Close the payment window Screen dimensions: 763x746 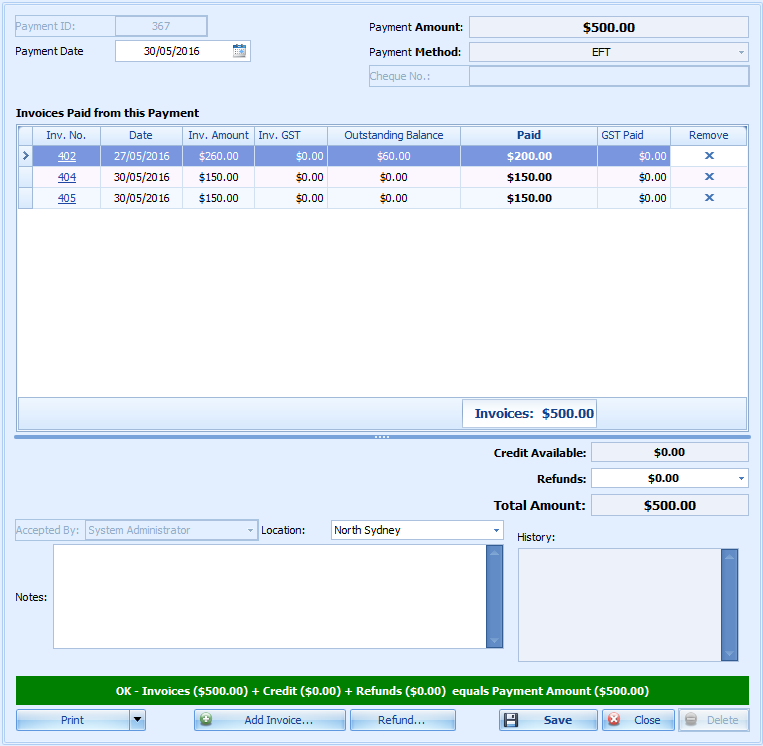pos(638,720)
